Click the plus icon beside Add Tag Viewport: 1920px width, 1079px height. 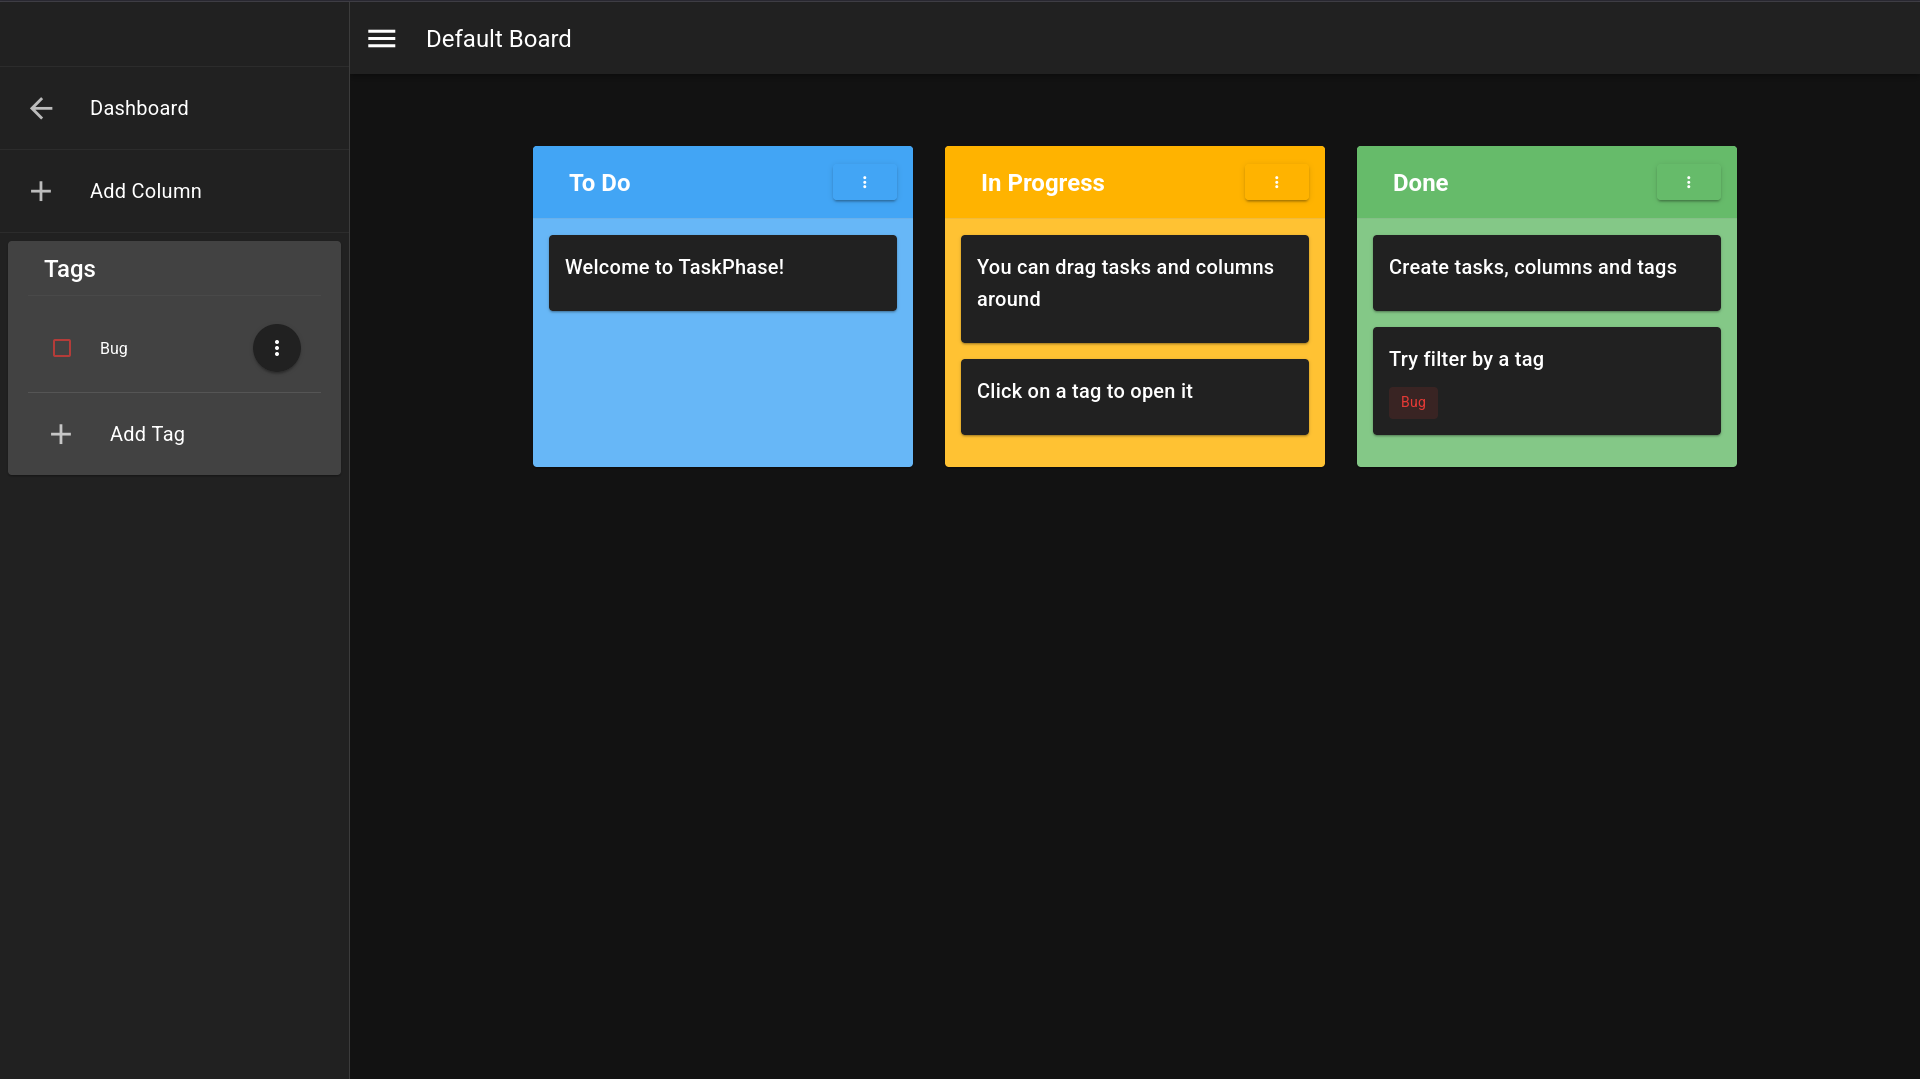point(60,434)
